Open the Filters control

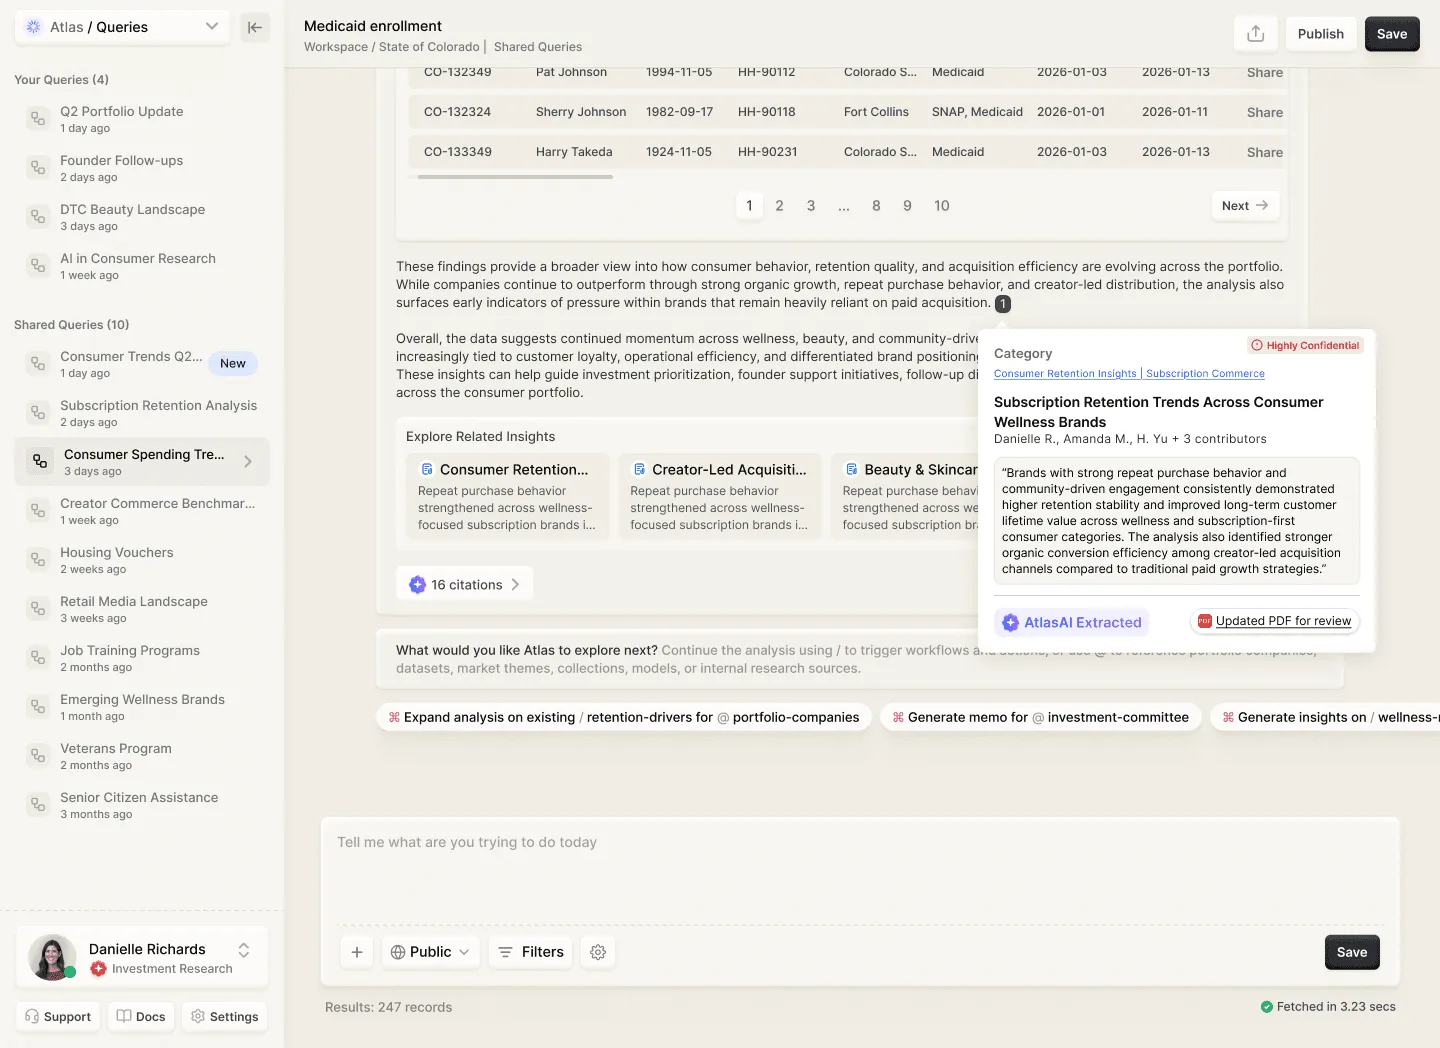click(x=531, y=952)
